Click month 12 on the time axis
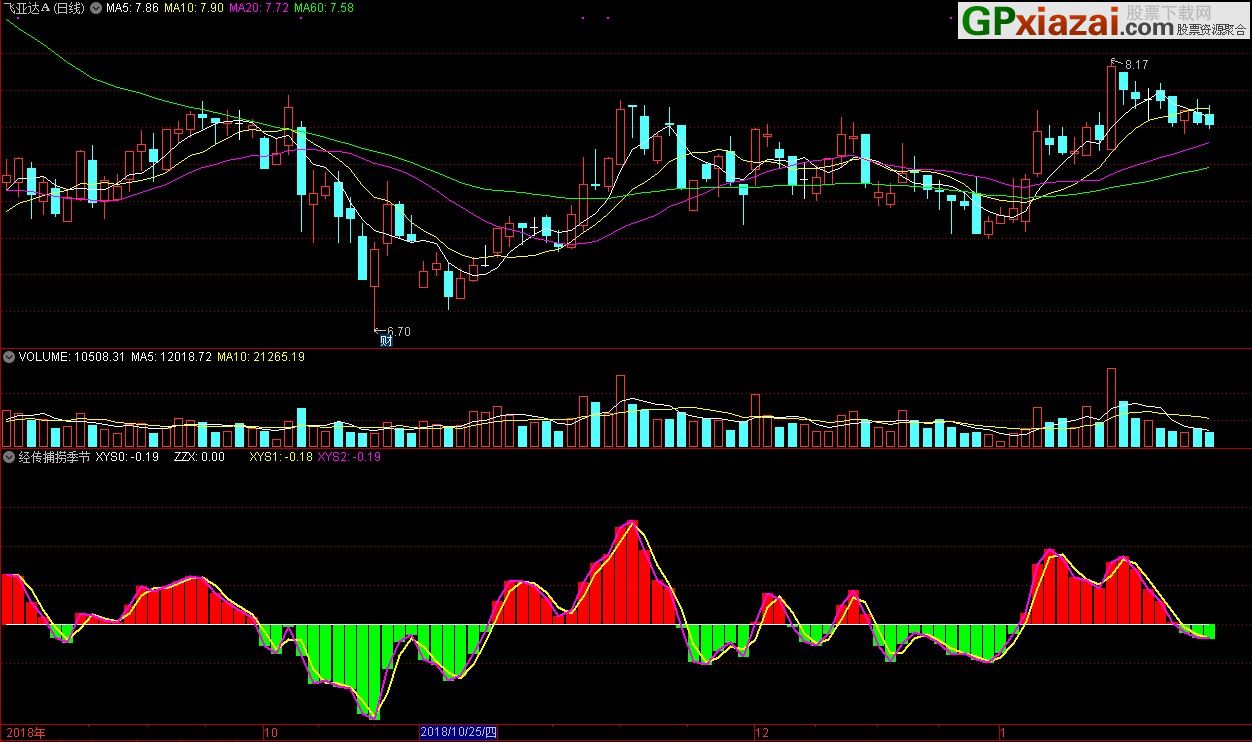The height and width of the screenshot is (742, 1252). tap(762, 732)
